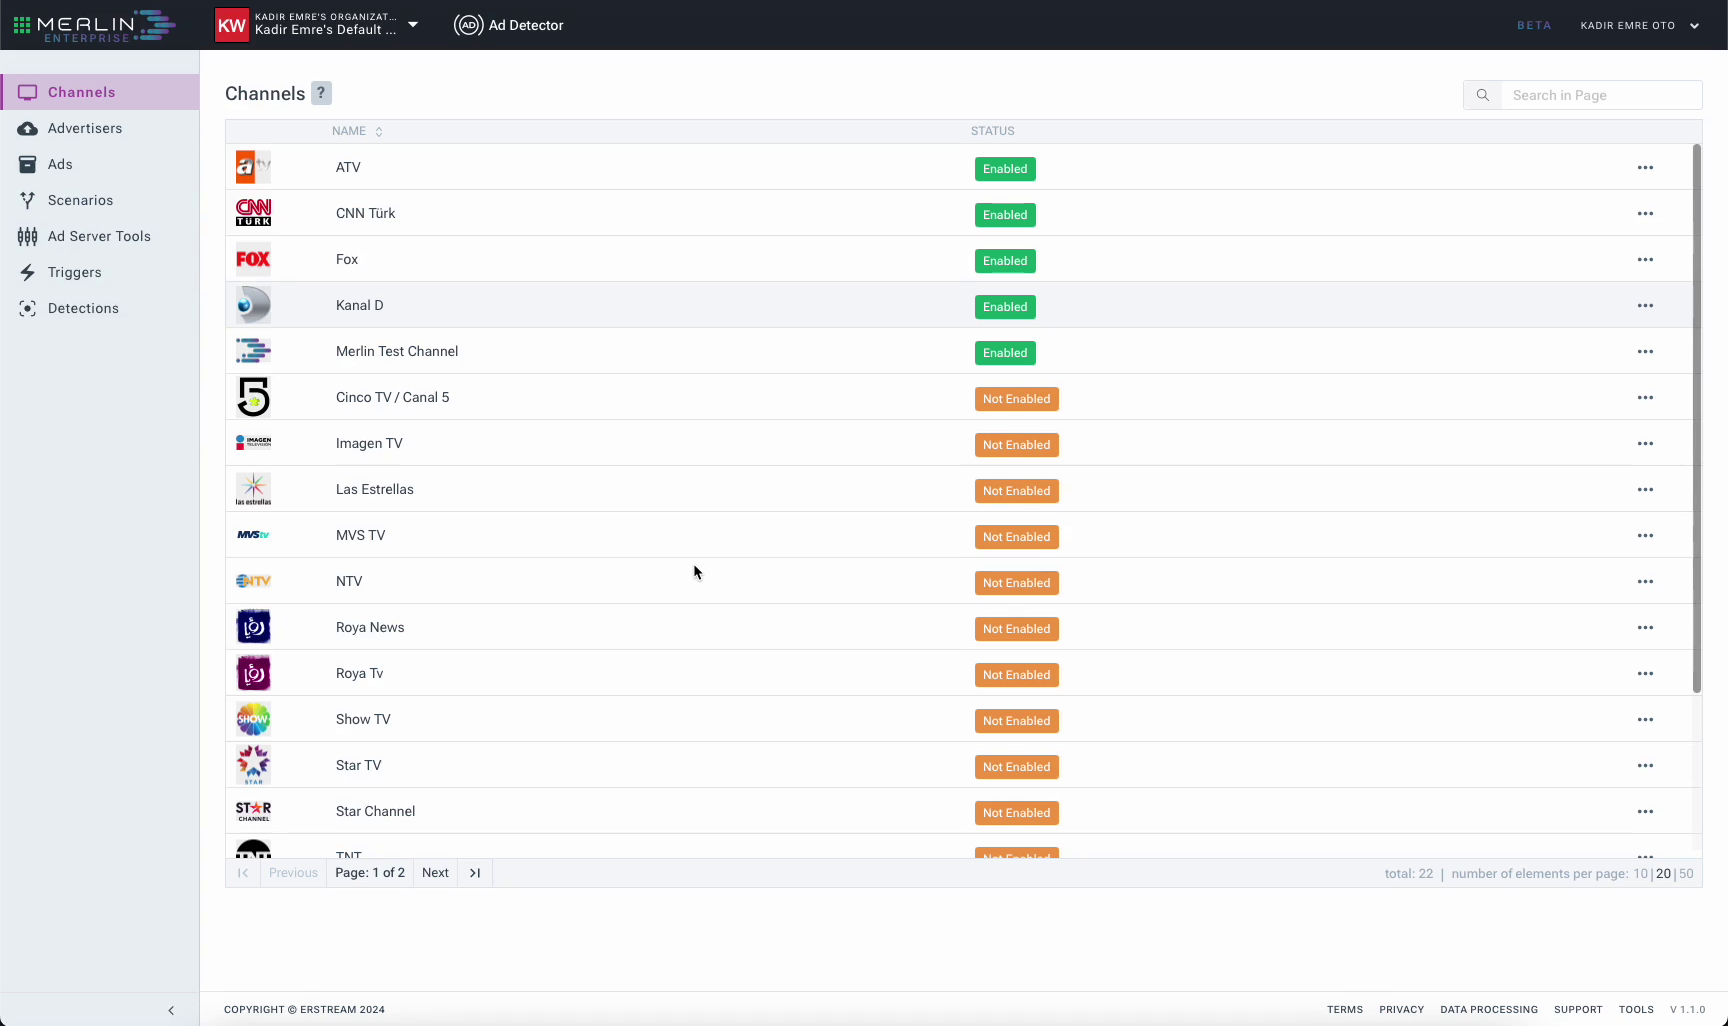Show 20 elements per page

[1663, 874]
